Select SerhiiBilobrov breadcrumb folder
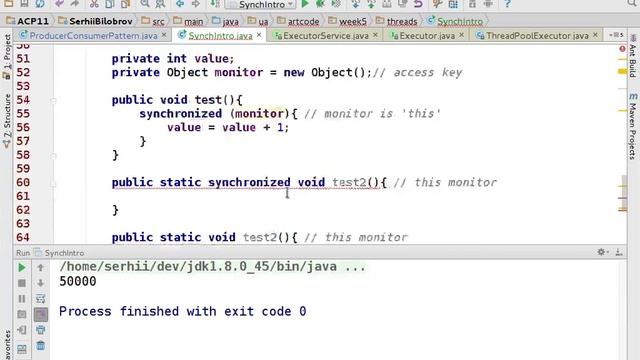The height and width of the screenshot is (360, 640). click(96, 21)
